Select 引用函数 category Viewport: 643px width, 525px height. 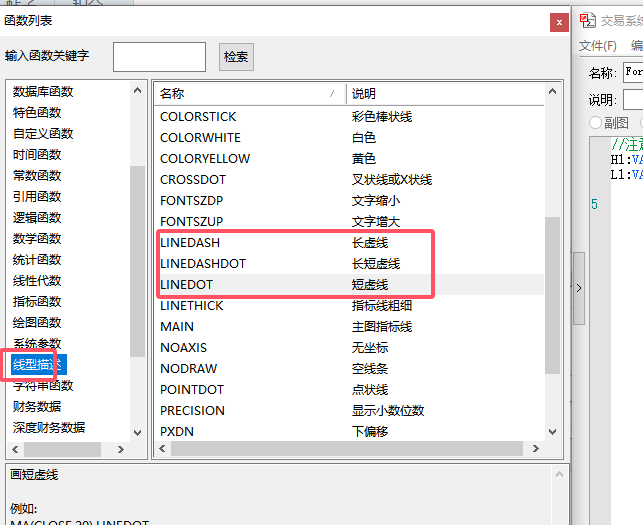[37, 196]
